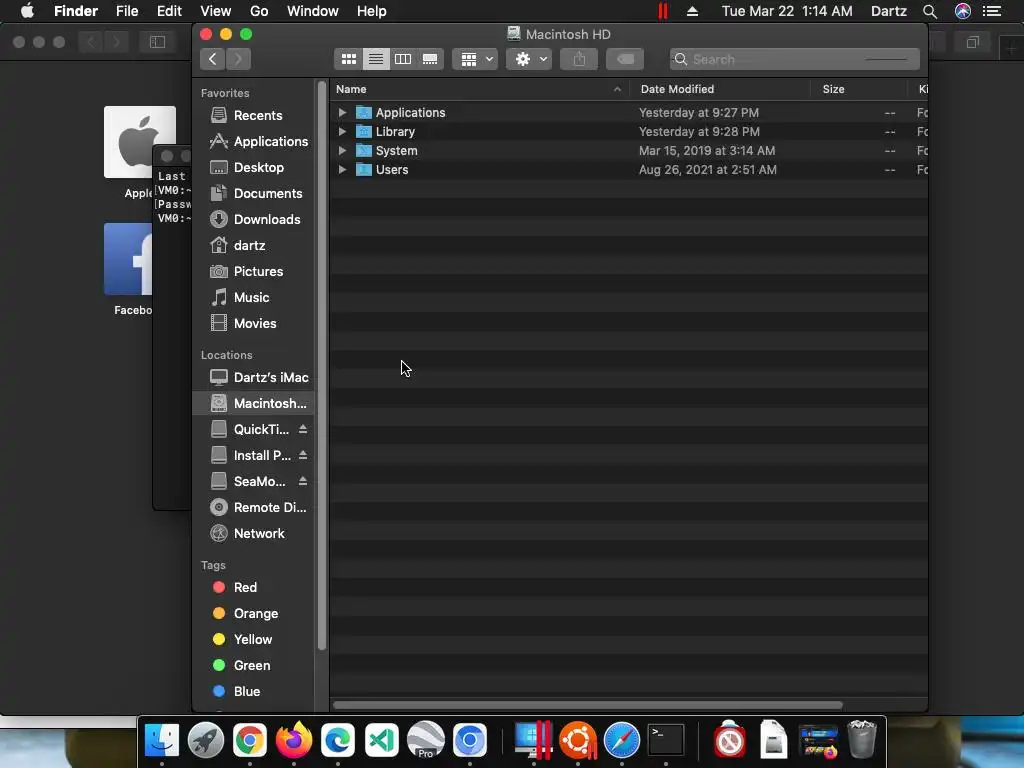Launch Google Chrome from the Dock
This screenshot has width=1024, height=768.
(249, 740)
